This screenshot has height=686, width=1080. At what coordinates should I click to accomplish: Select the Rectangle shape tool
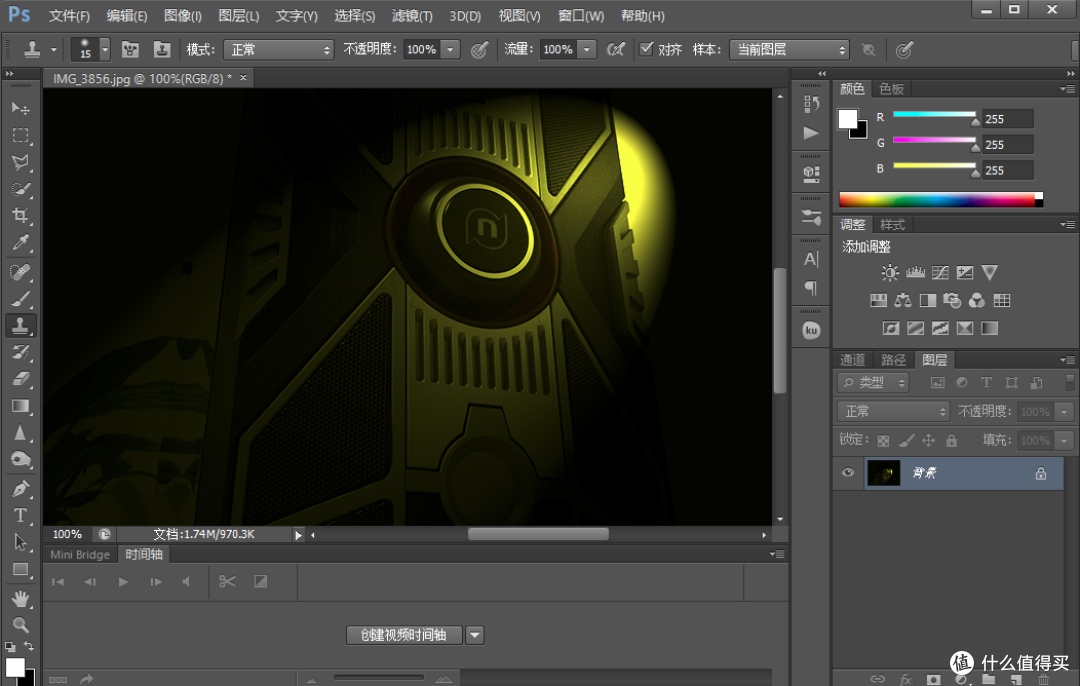point(21,569)
